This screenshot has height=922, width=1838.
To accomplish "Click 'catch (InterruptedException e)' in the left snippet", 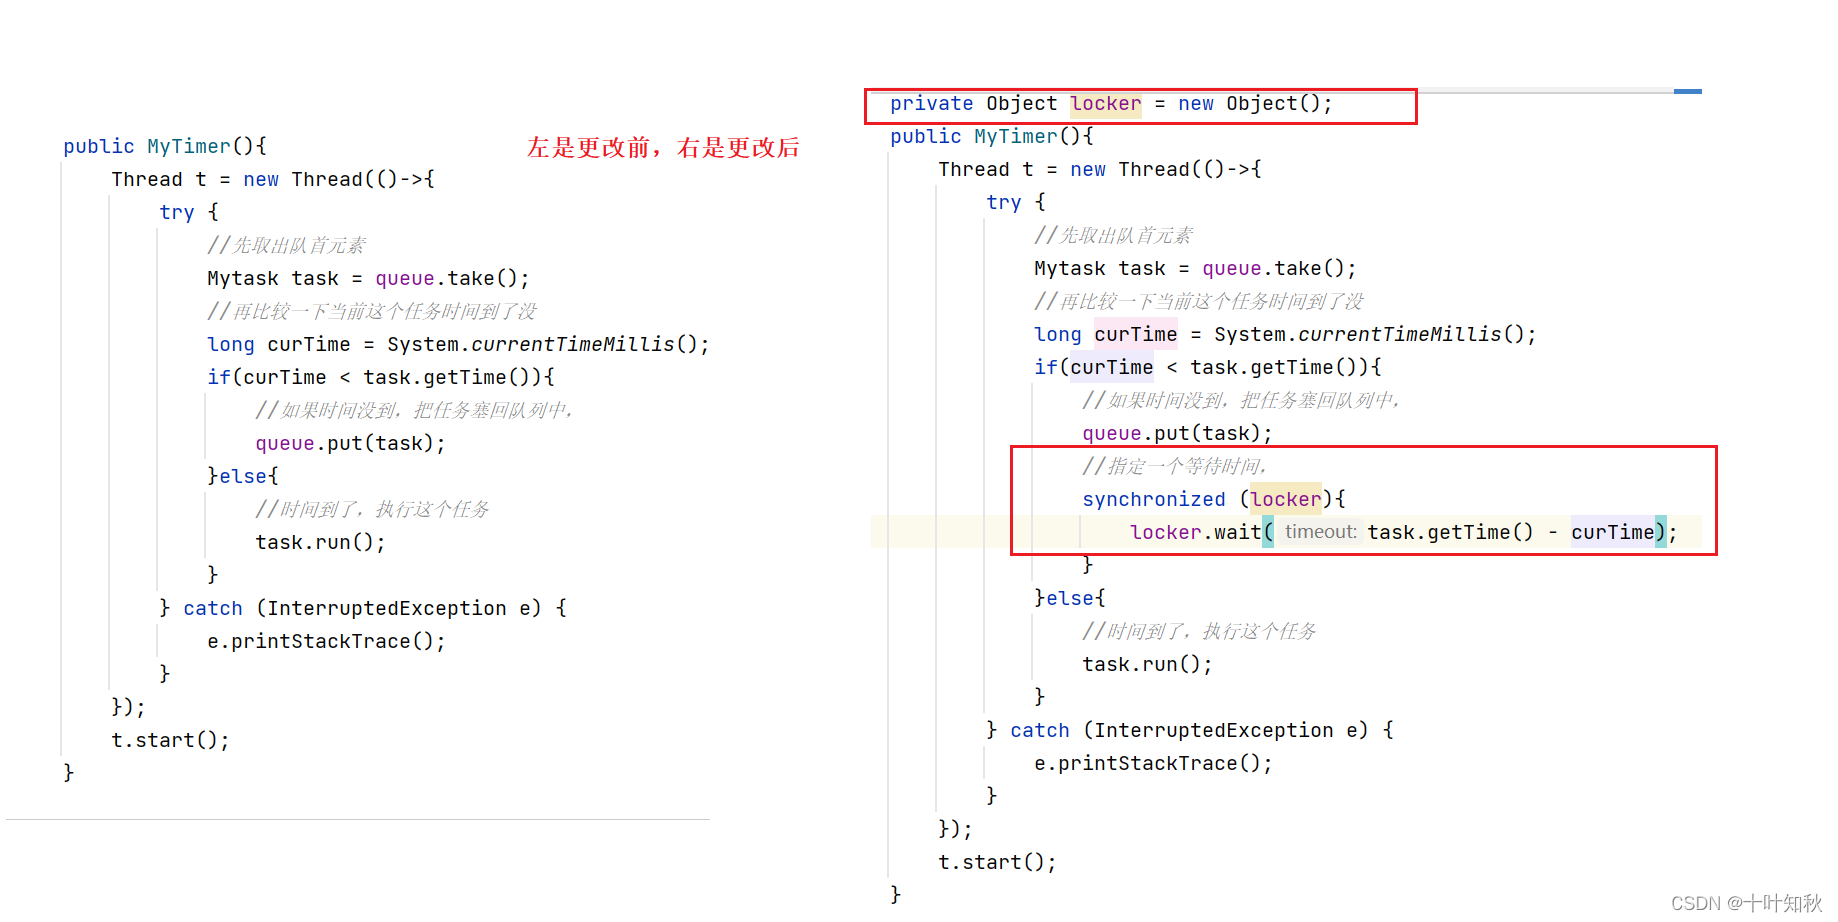I will click(x=362, y=609).
